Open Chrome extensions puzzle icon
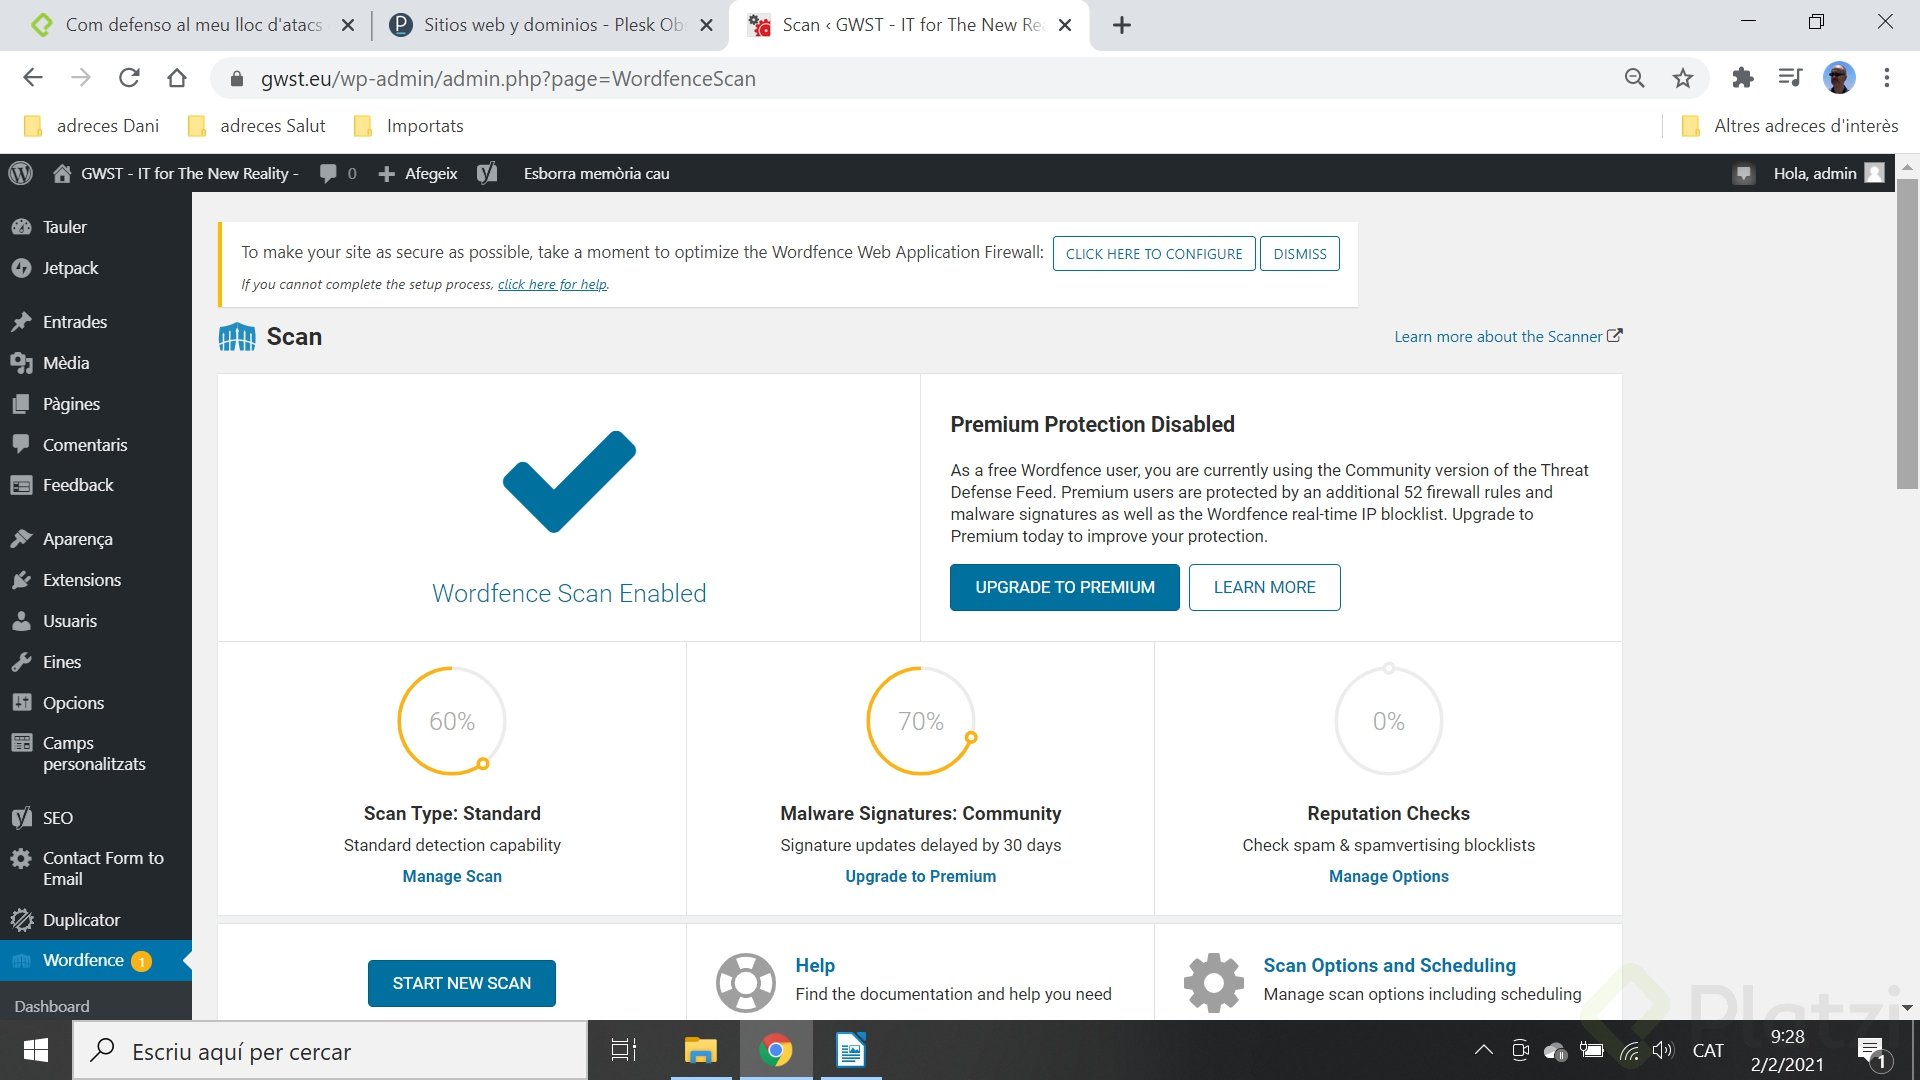 pos(1743,78)
